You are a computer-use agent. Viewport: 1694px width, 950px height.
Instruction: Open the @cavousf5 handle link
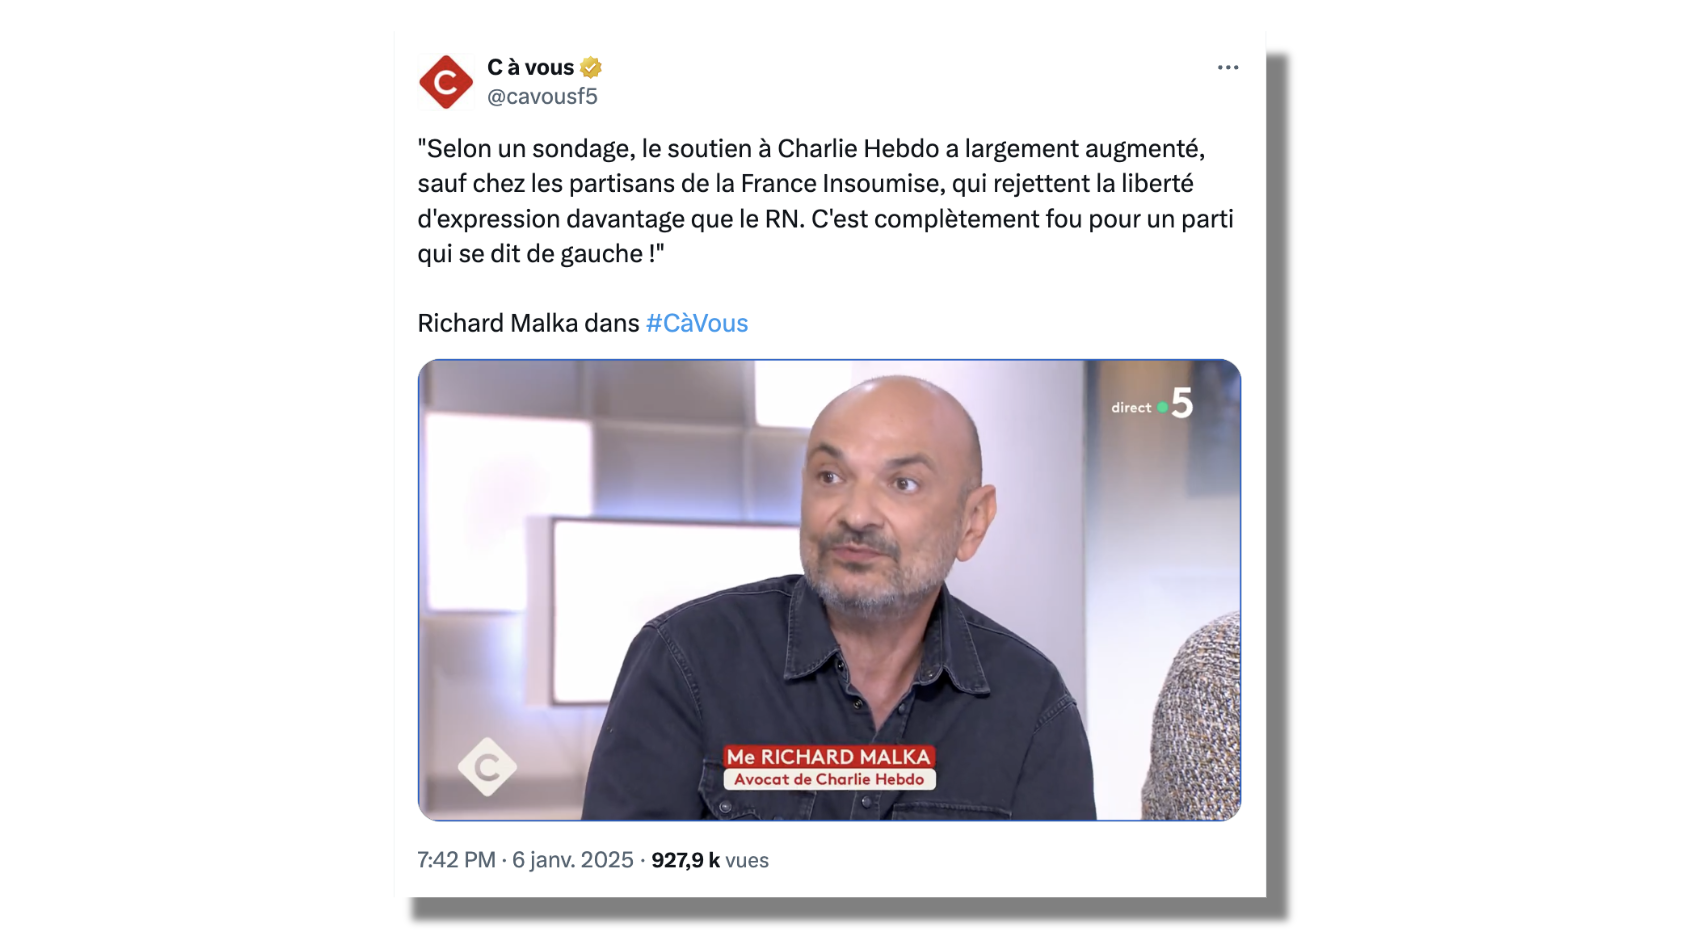(542, 96)
